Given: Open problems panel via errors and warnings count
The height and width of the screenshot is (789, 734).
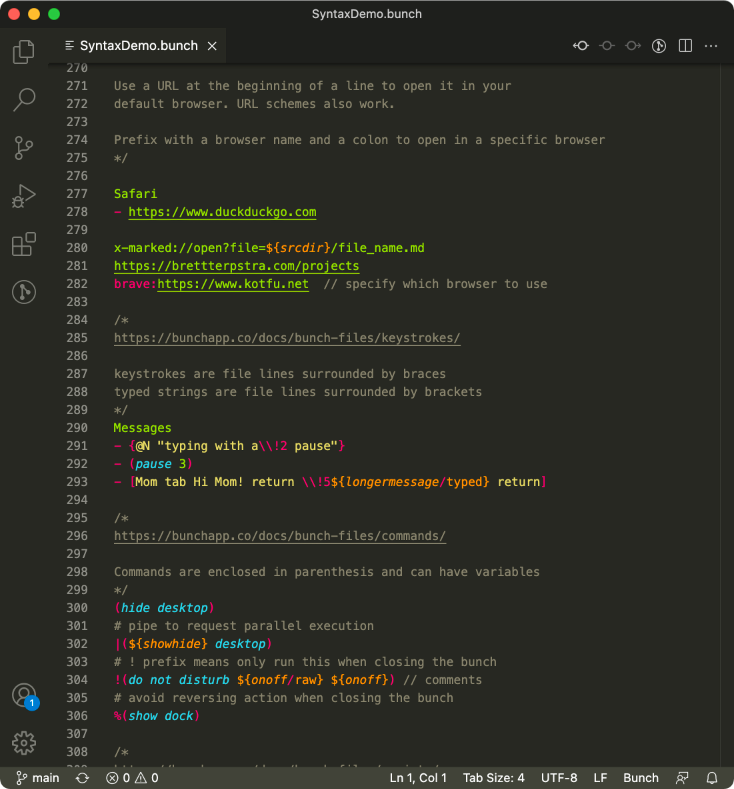Looking at the screenshot, I should (x=132, y=778).
